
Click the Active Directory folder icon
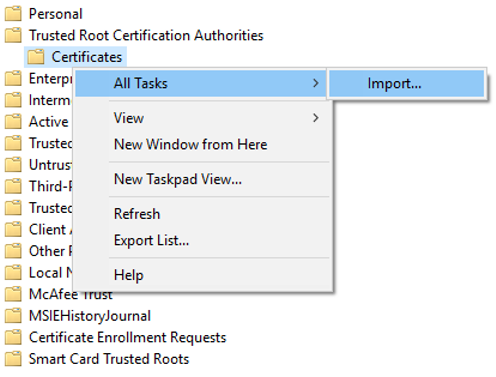[13, 122]
